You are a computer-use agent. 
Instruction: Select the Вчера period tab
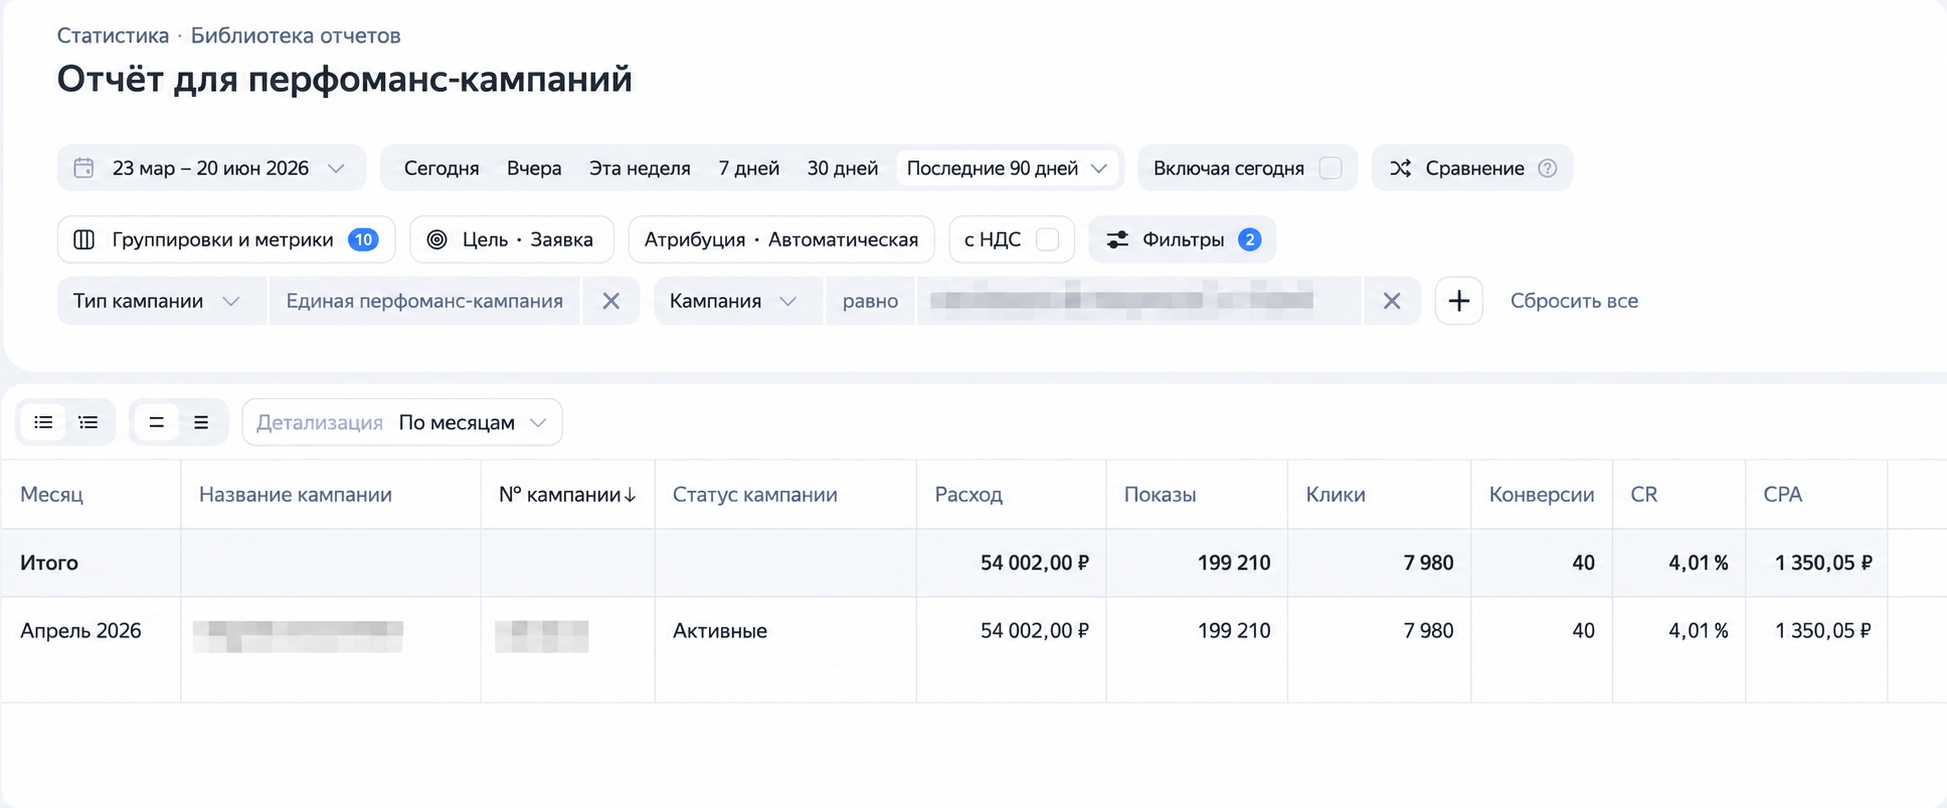tap(534, 168)
